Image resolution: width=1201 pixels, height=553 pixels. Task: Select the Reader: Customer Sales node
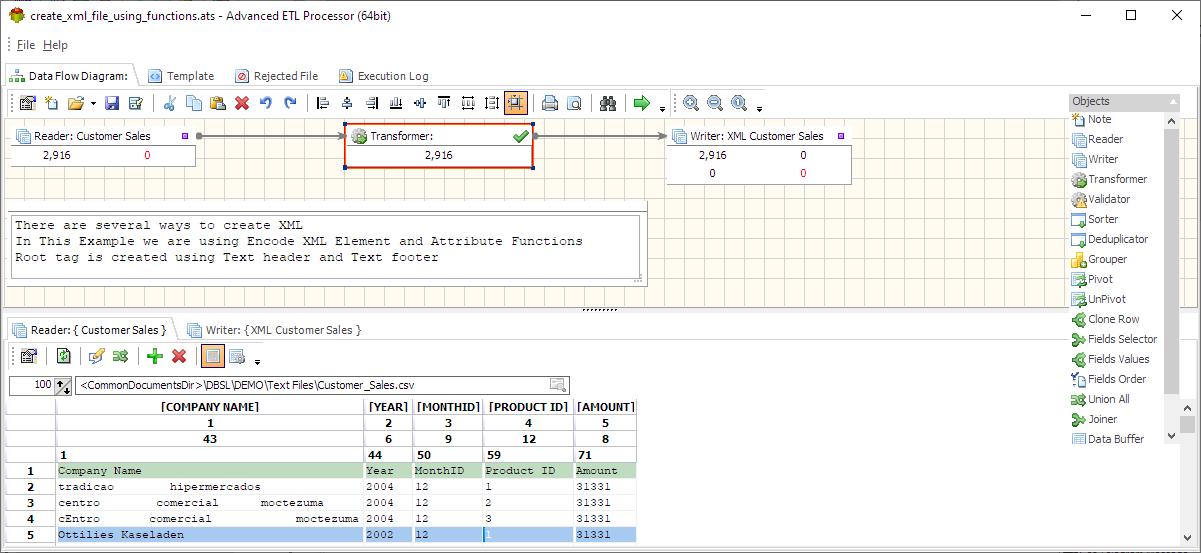pyautogui.click(x=103, y=146)
